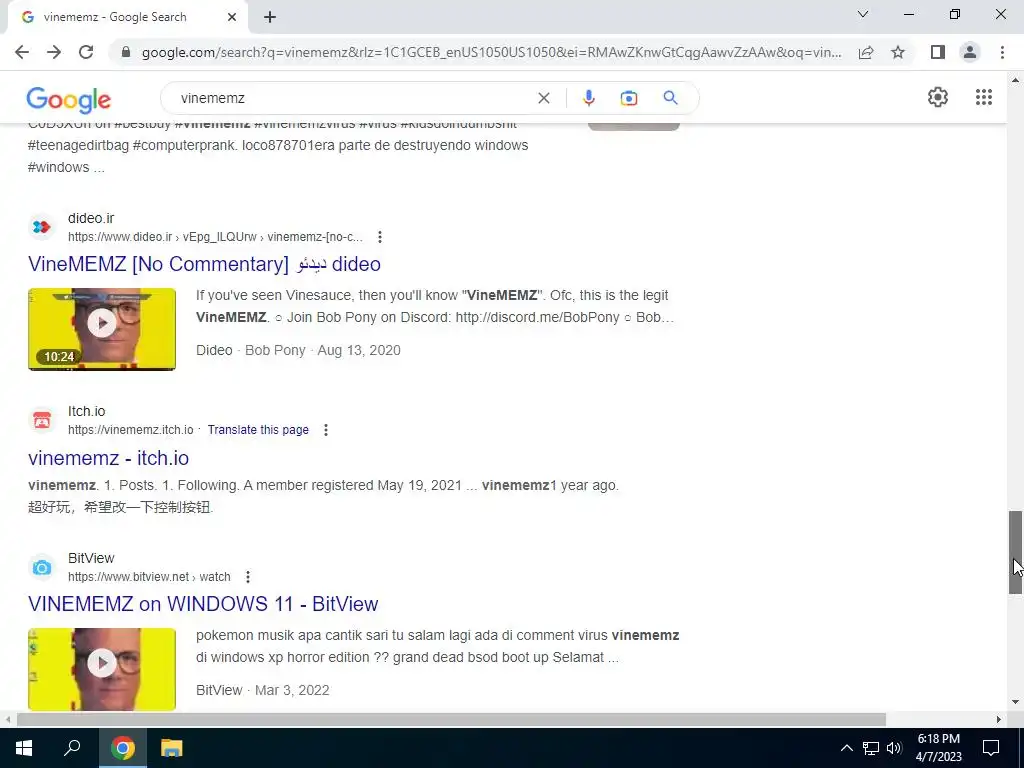Open Chrome's three-dot menu

click(1002, 52)
